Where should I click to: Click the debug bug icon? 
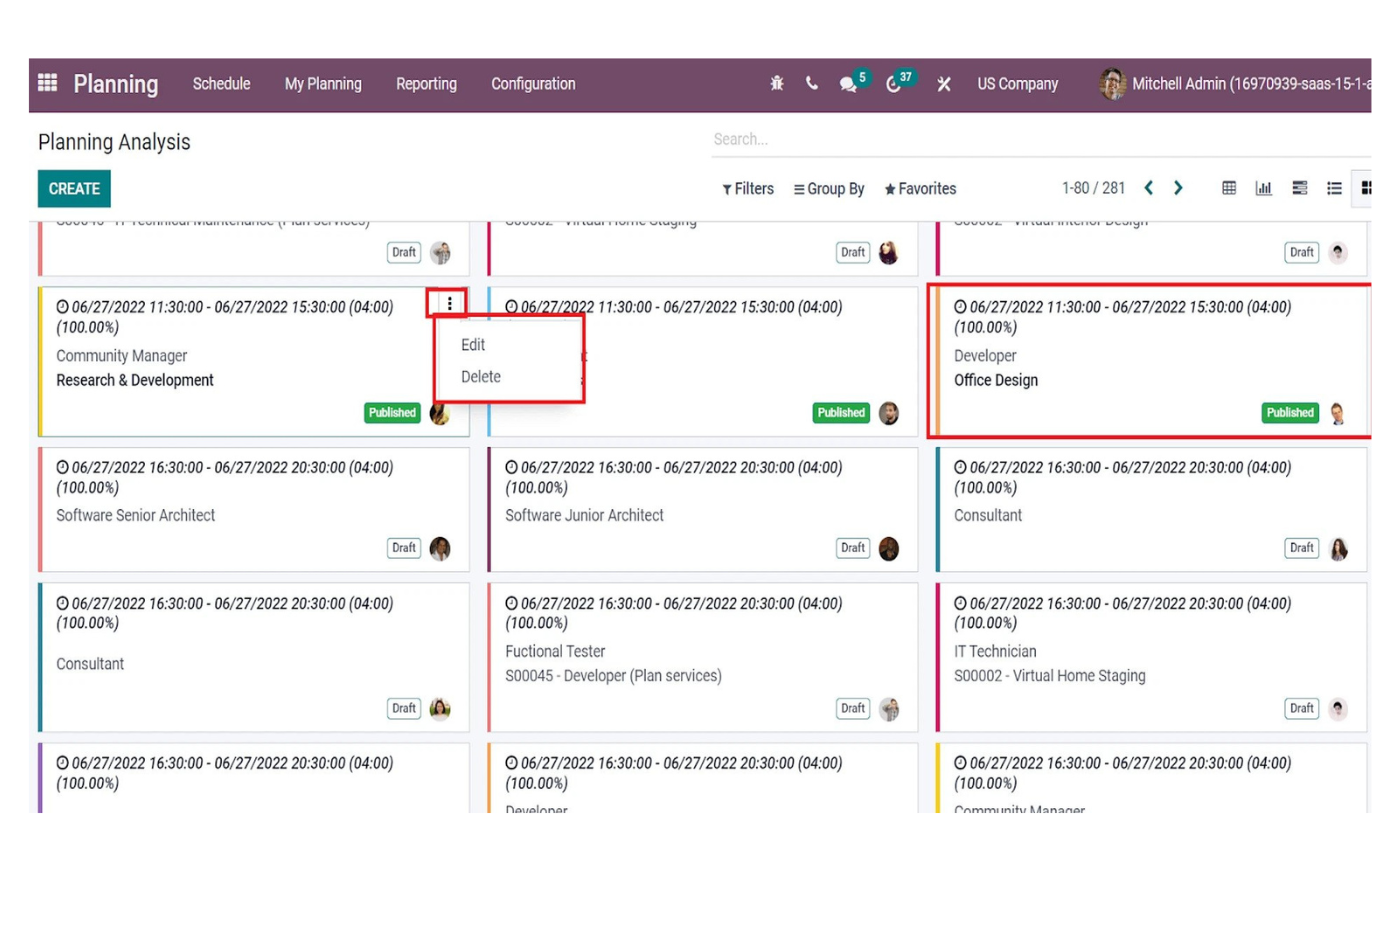click(777, 84)
